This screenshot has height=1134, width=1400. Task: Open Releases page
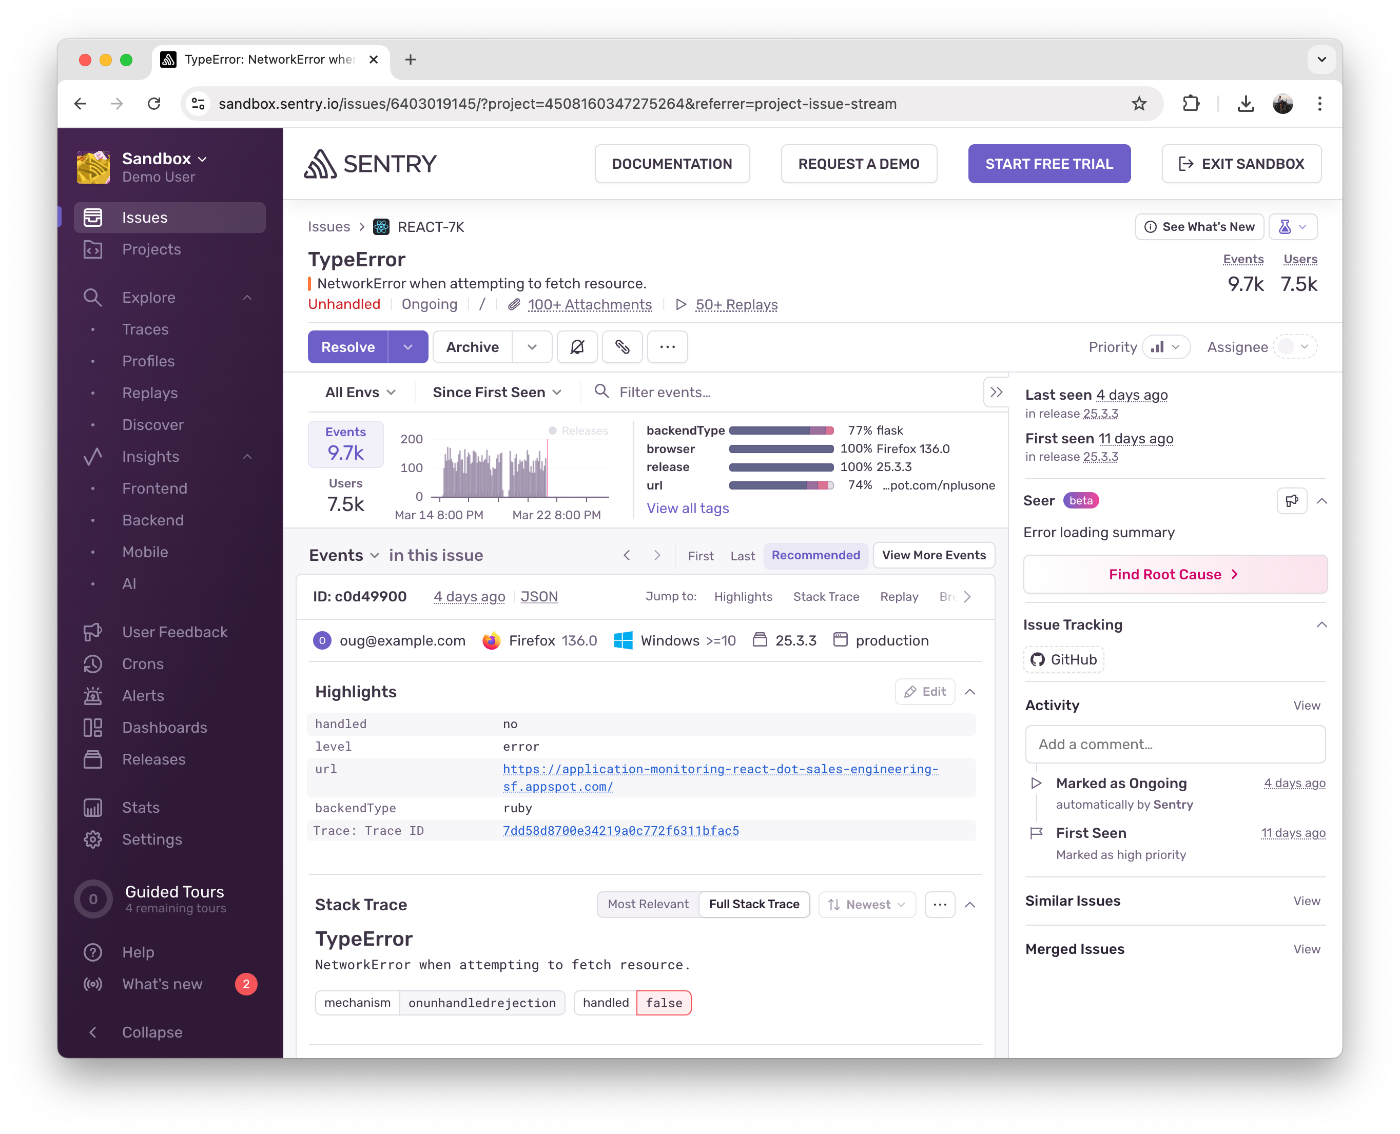170,760
